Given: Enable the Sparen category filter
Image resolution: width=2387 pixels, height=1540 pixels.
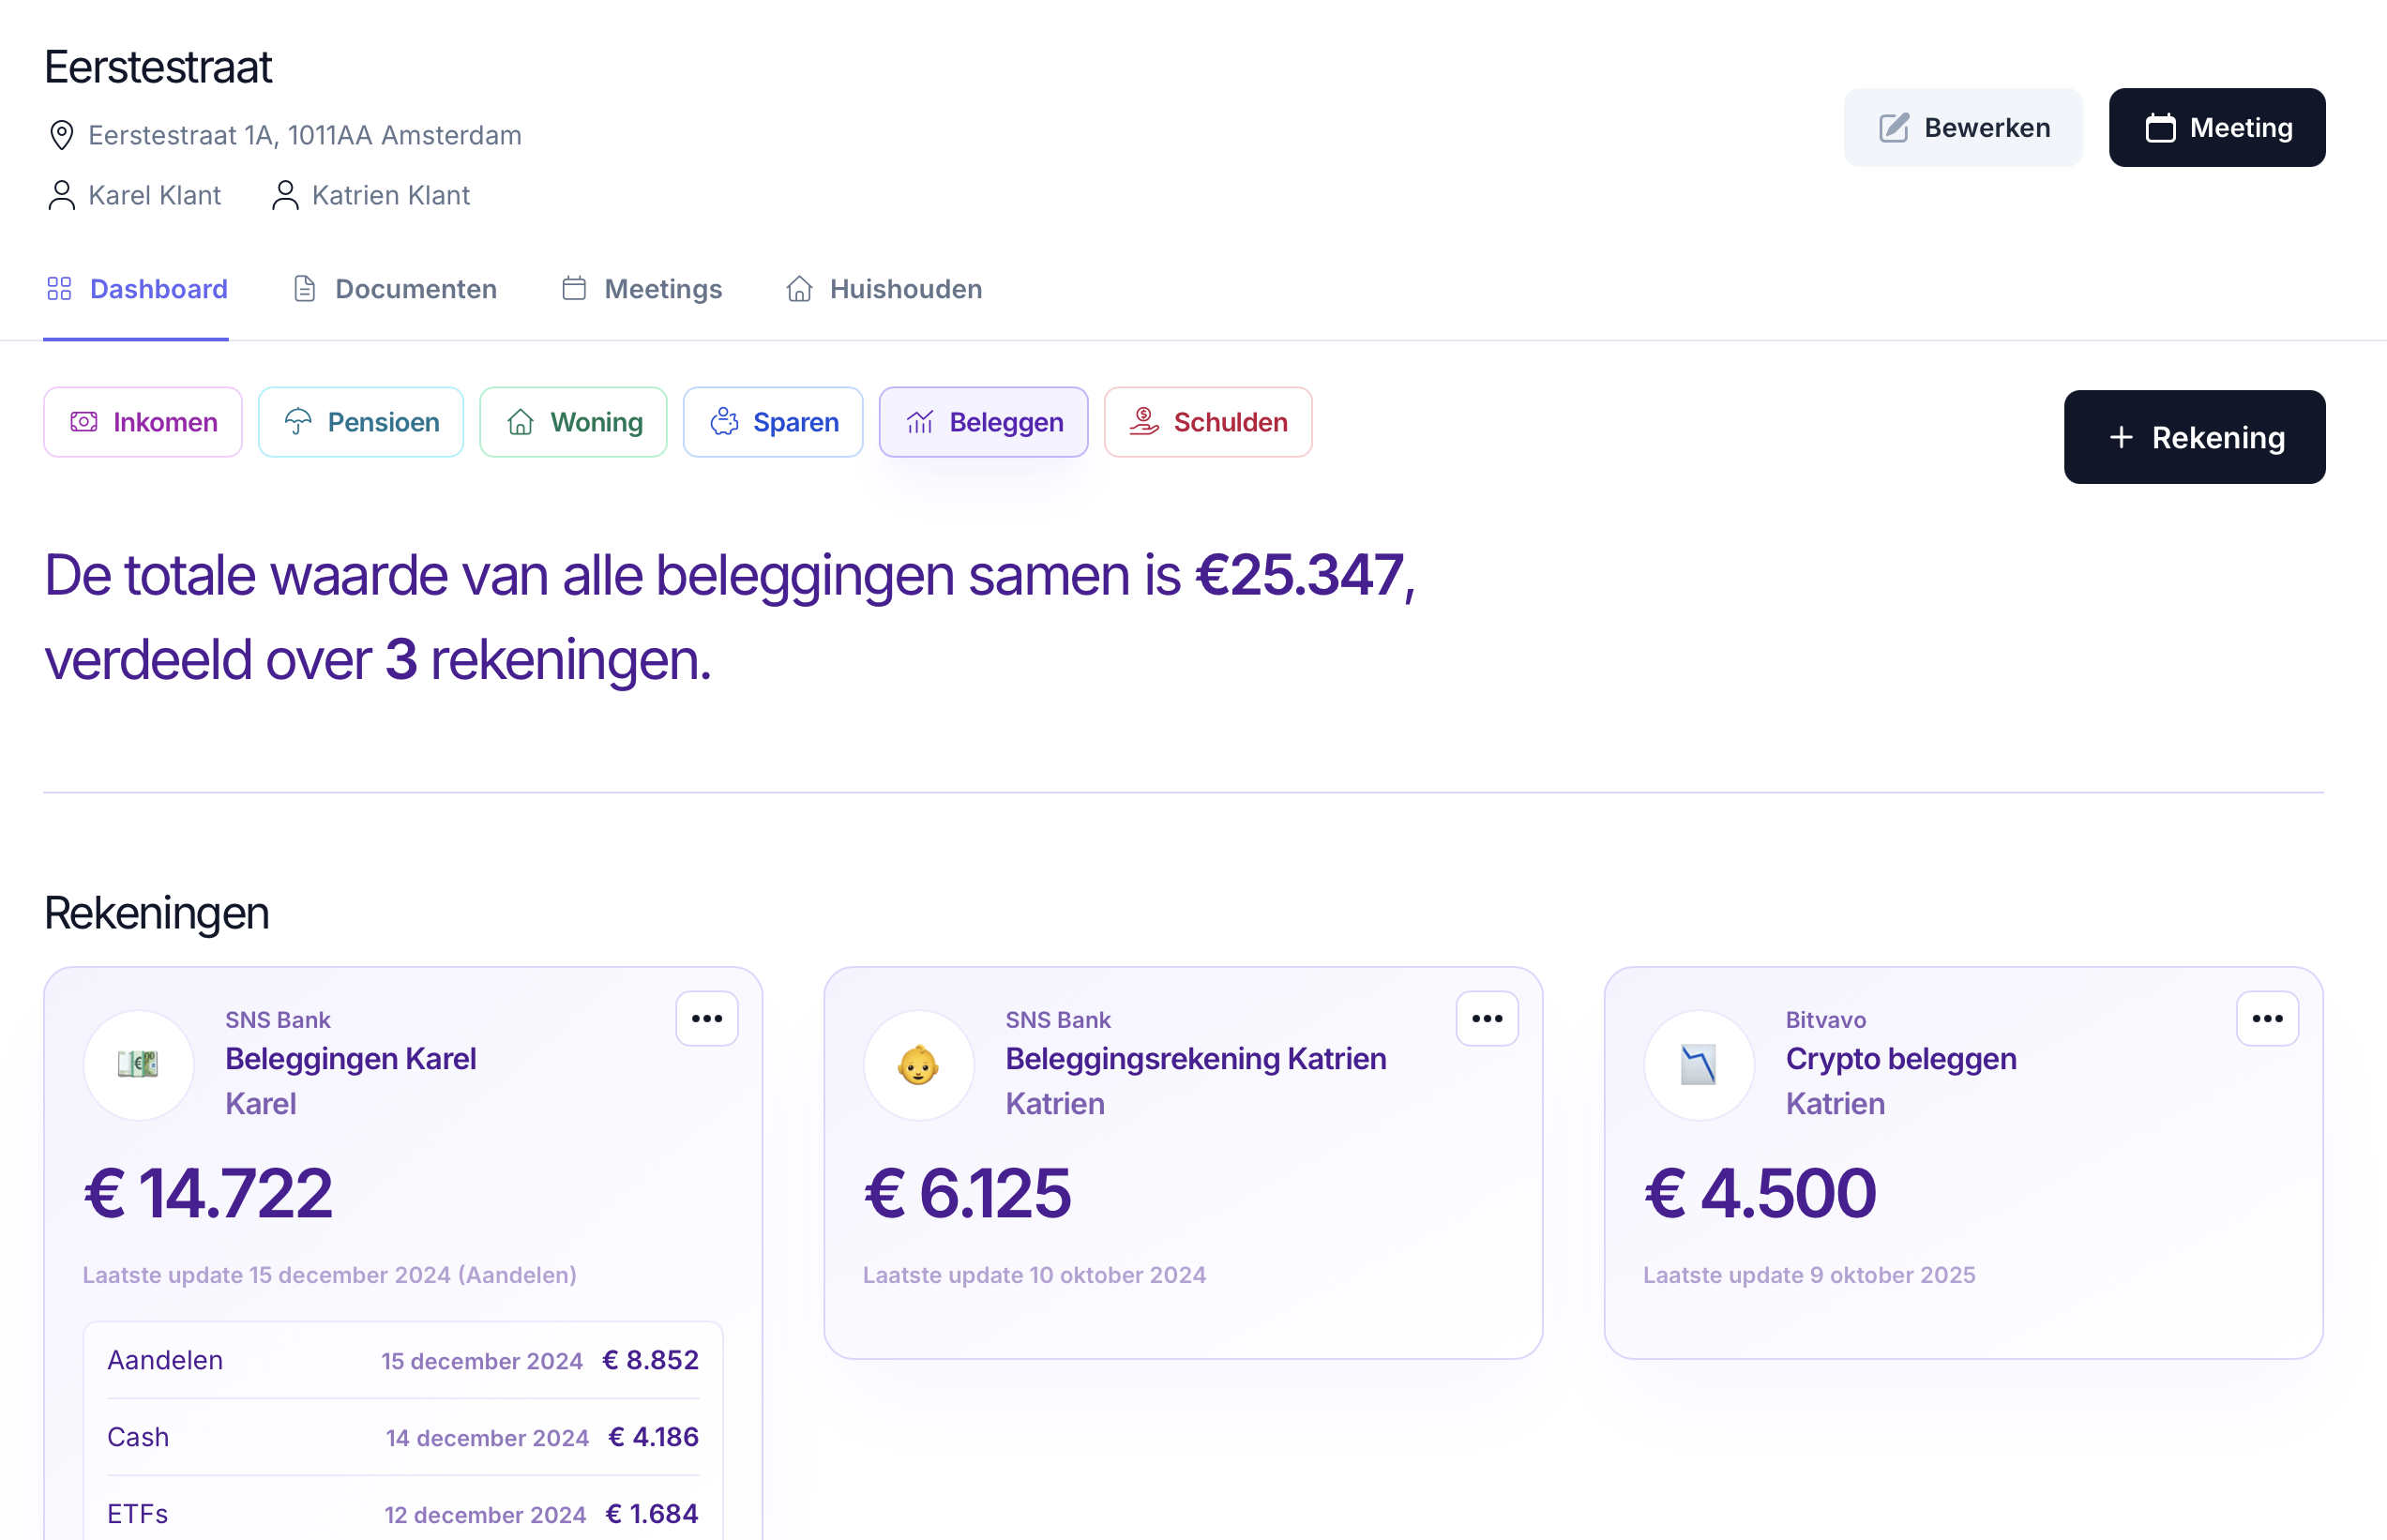Looking at the screenshot, I should tap(773, 421).
